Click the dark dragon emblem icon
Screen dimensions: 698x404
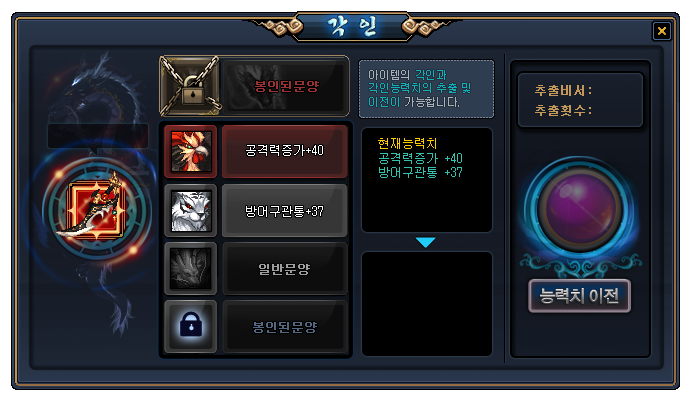[191, 268]
